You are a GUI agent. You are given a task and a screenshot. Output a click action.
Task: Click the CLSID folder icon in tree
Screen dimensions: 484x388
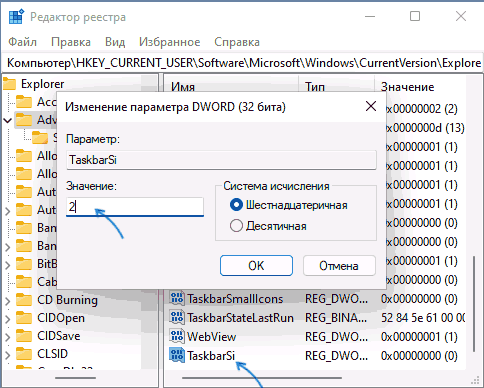tap(24, 354)
